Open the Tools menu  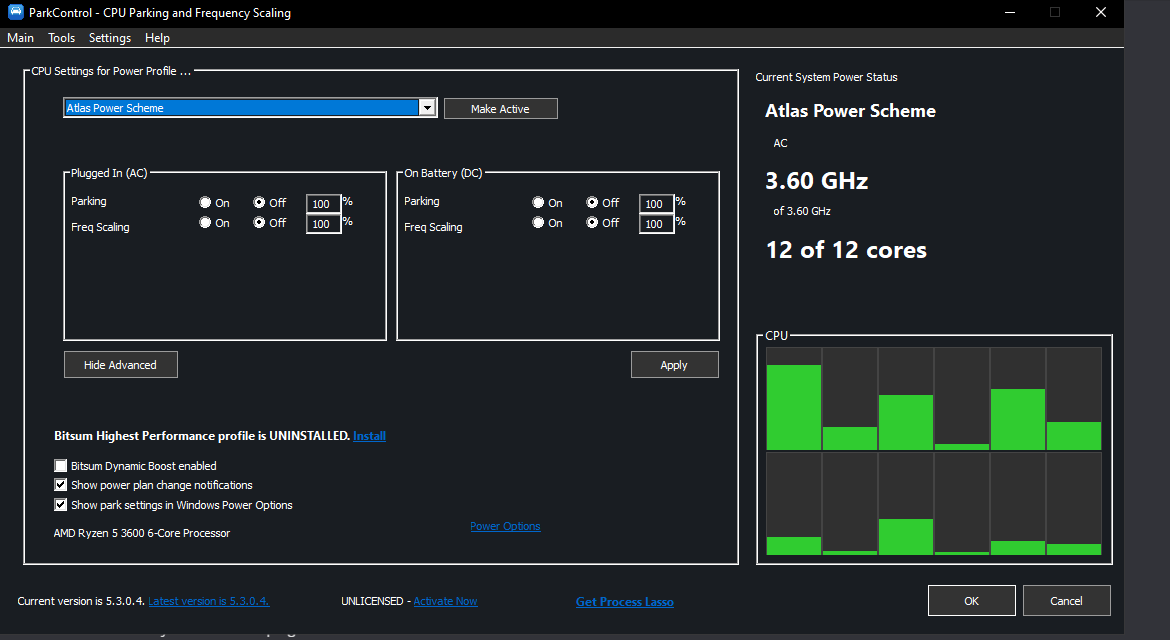(61, 38)
